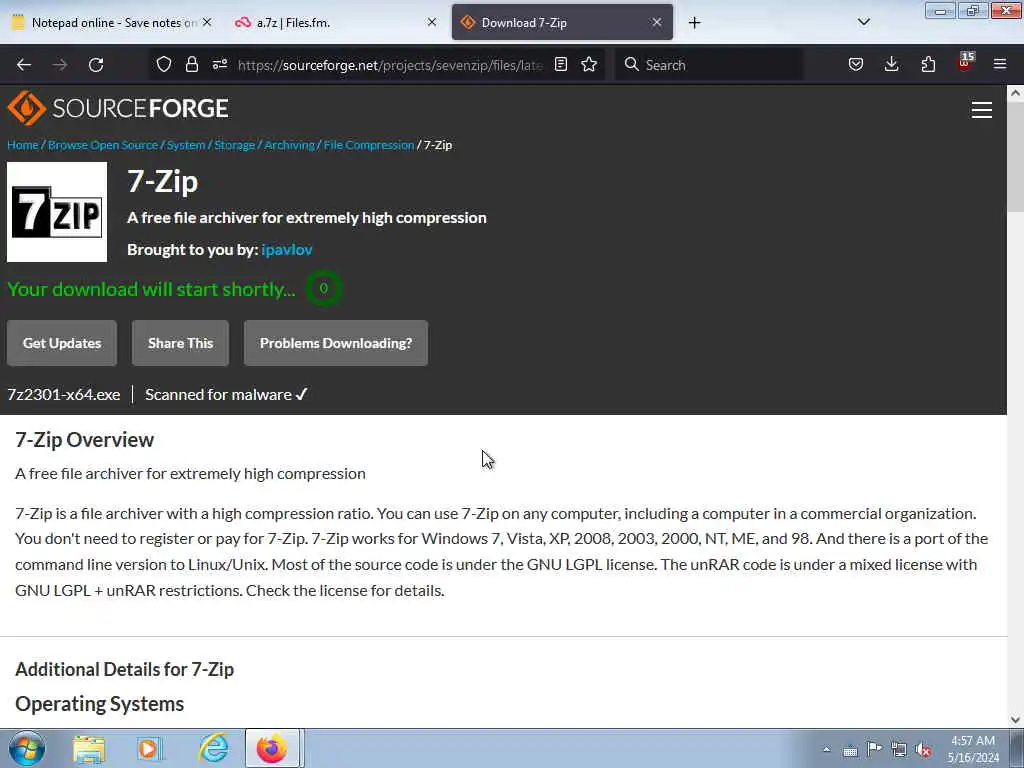1024x768 pixels.
Task: Go back using the browser back arrow
Action: [24, 65]
